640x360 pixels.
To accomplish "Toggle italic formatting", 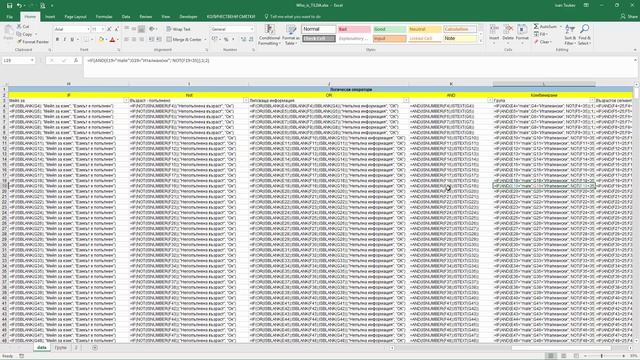I will click(64, 40).
